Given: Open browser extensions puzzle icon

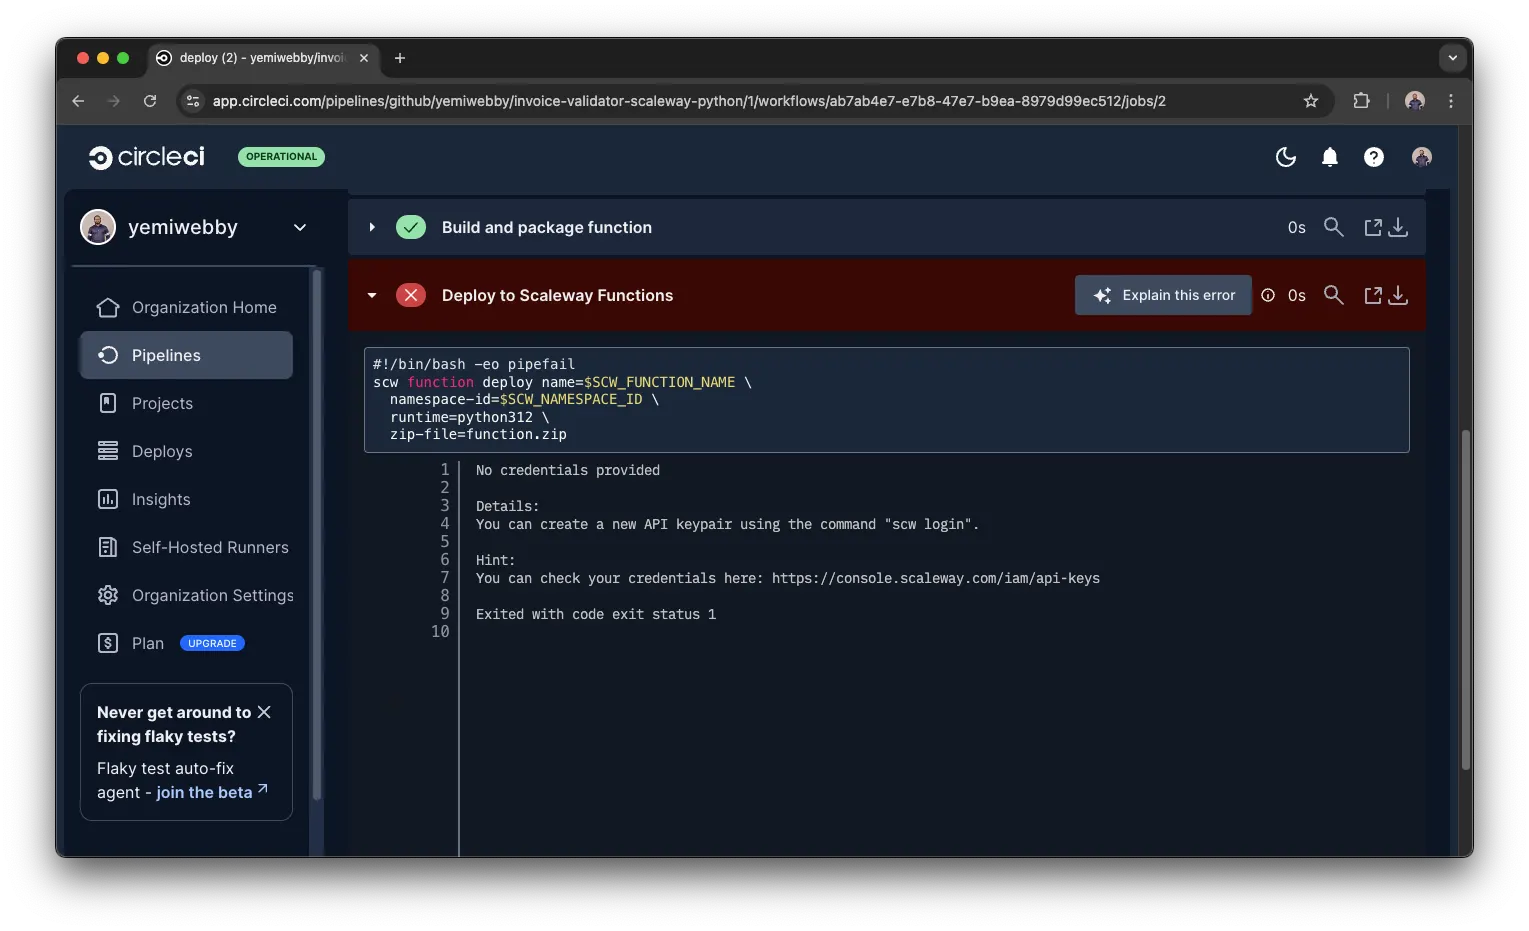Looking at the screenshot, I should (x=1361, y=101).
